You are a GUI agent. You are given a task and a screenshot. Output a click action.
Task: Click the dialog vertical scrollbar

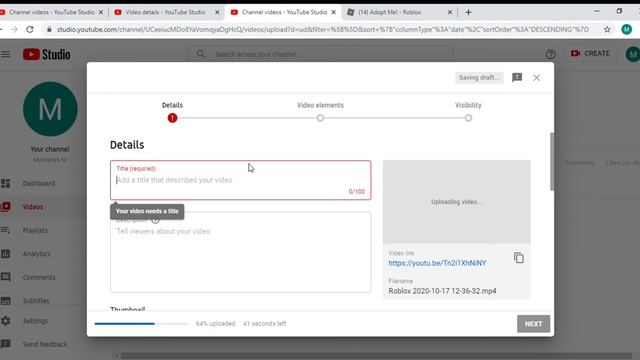tap(552, 162)
